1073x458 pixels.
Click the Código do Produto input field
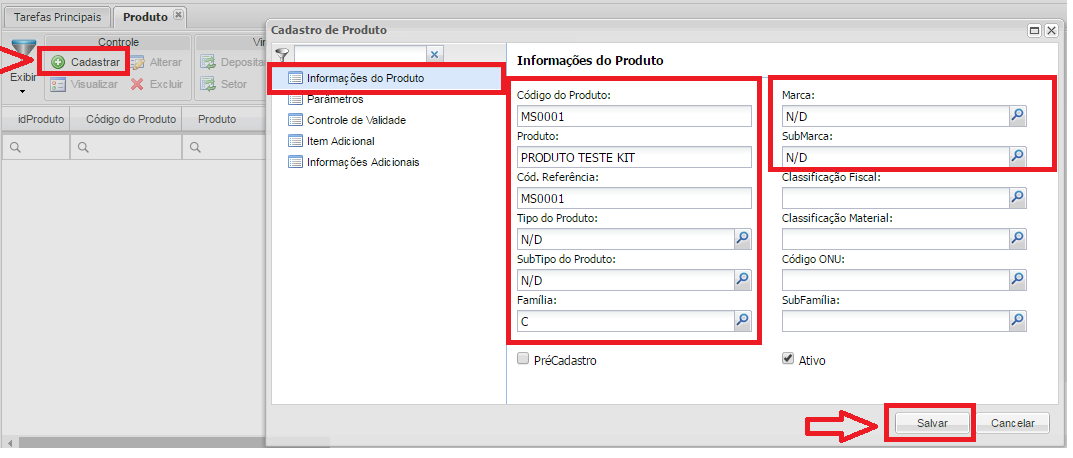click(634, 116)
